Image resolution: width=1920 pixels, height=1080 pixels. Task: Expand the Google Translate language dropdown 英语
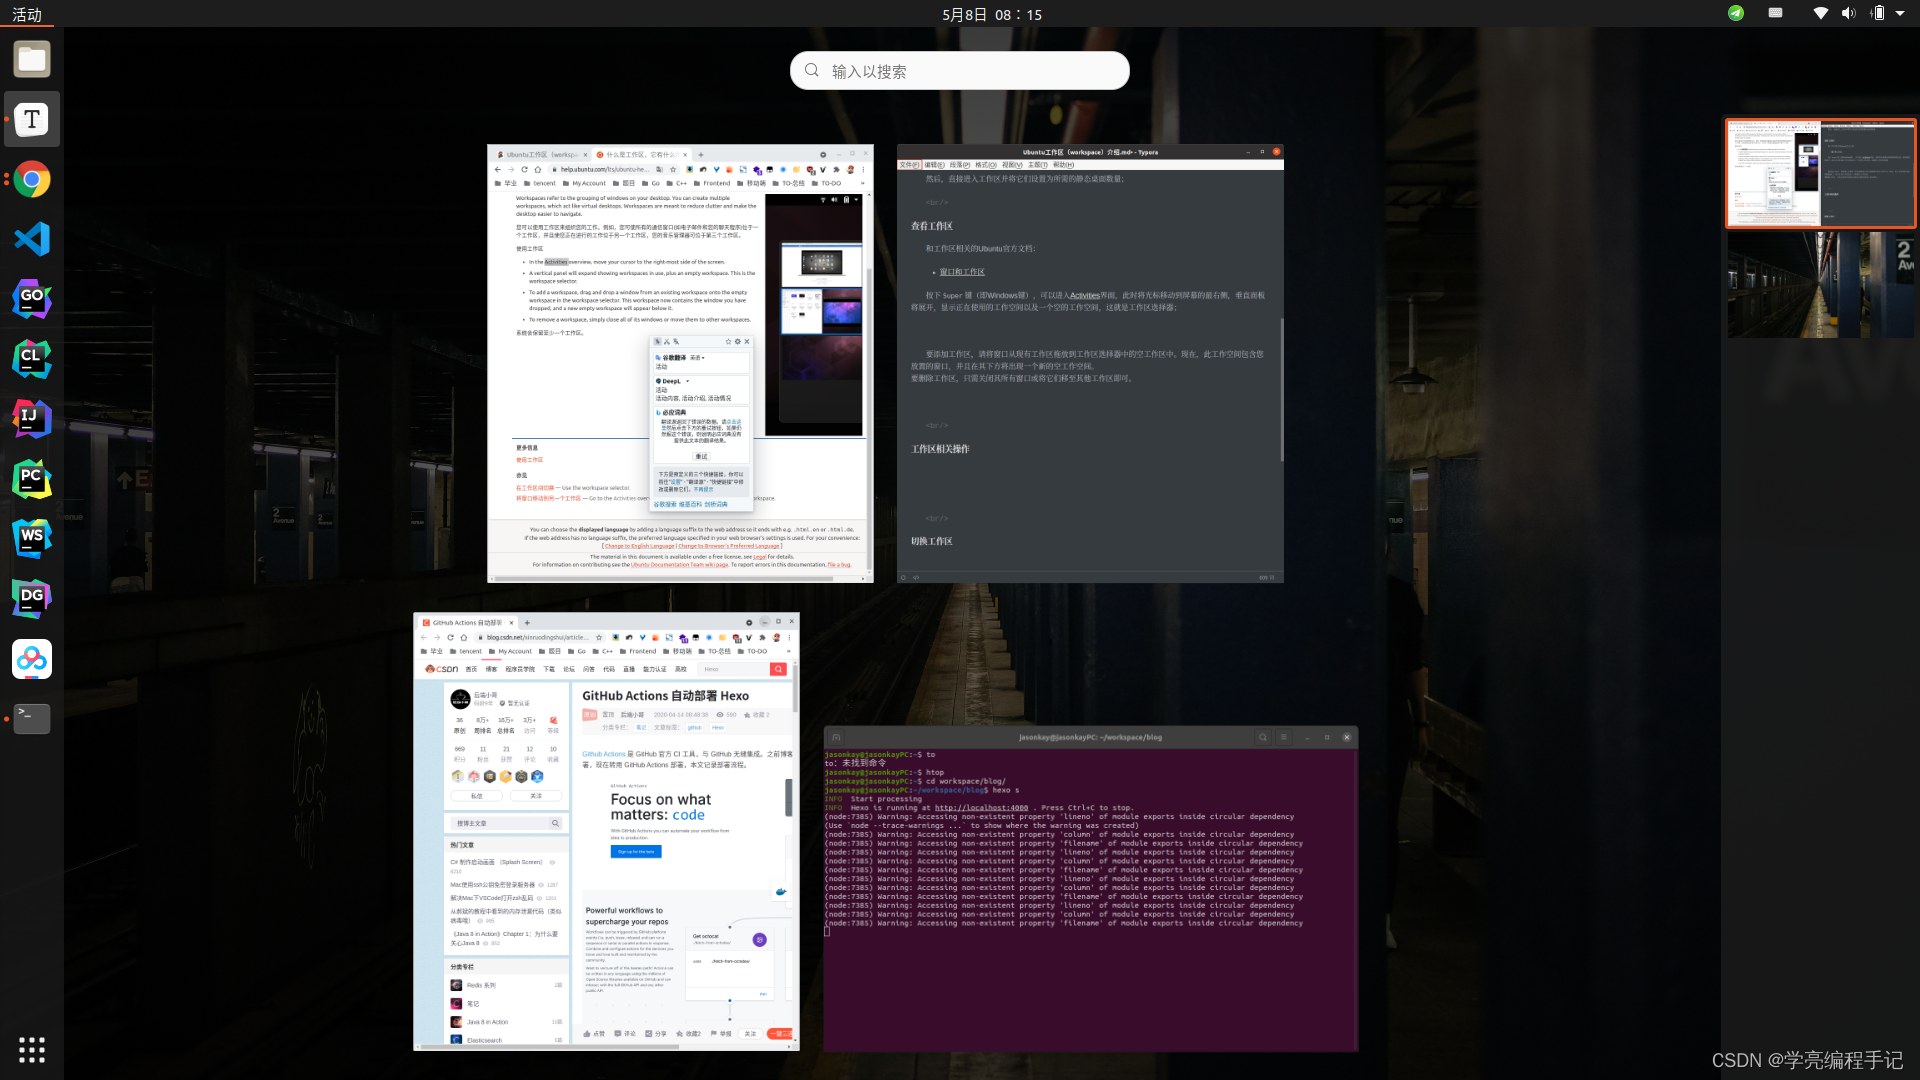(698, 358)
